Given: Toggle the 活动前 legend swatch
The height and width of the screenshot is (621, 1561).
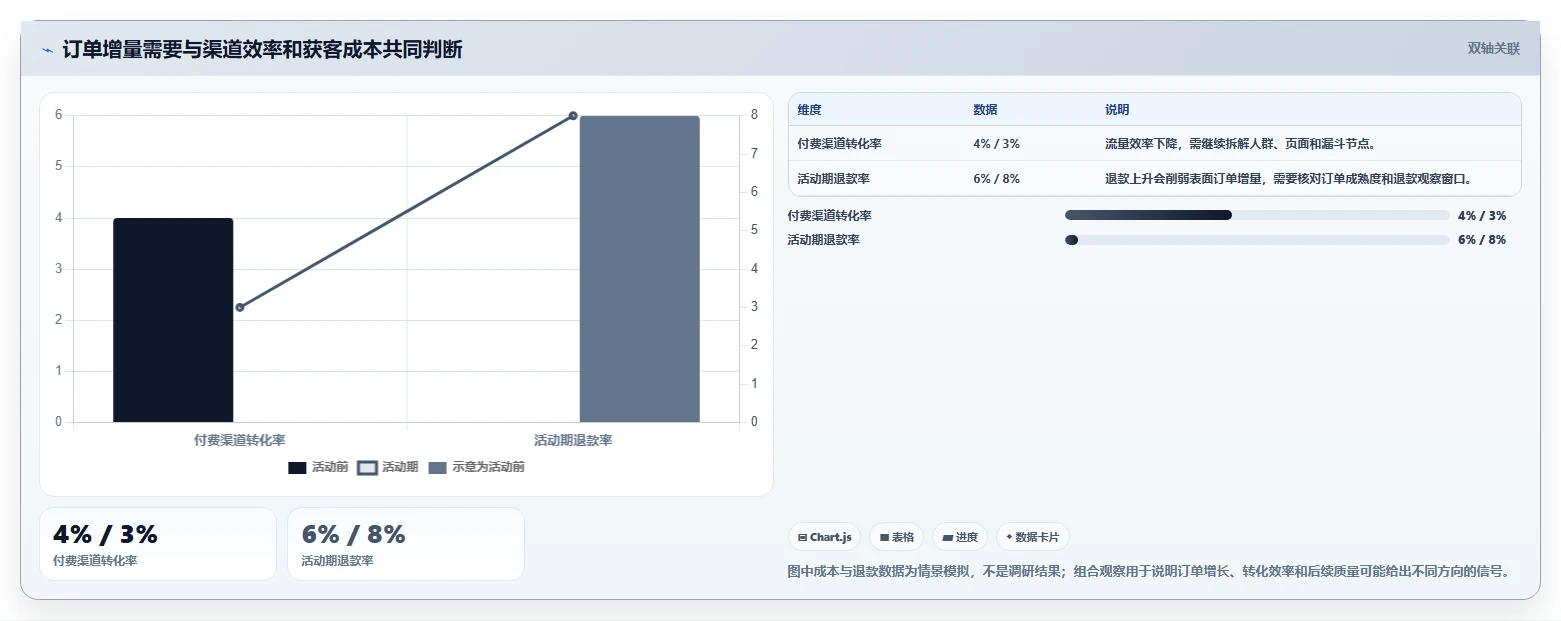Looking at the screenshot, I should 297,468.
